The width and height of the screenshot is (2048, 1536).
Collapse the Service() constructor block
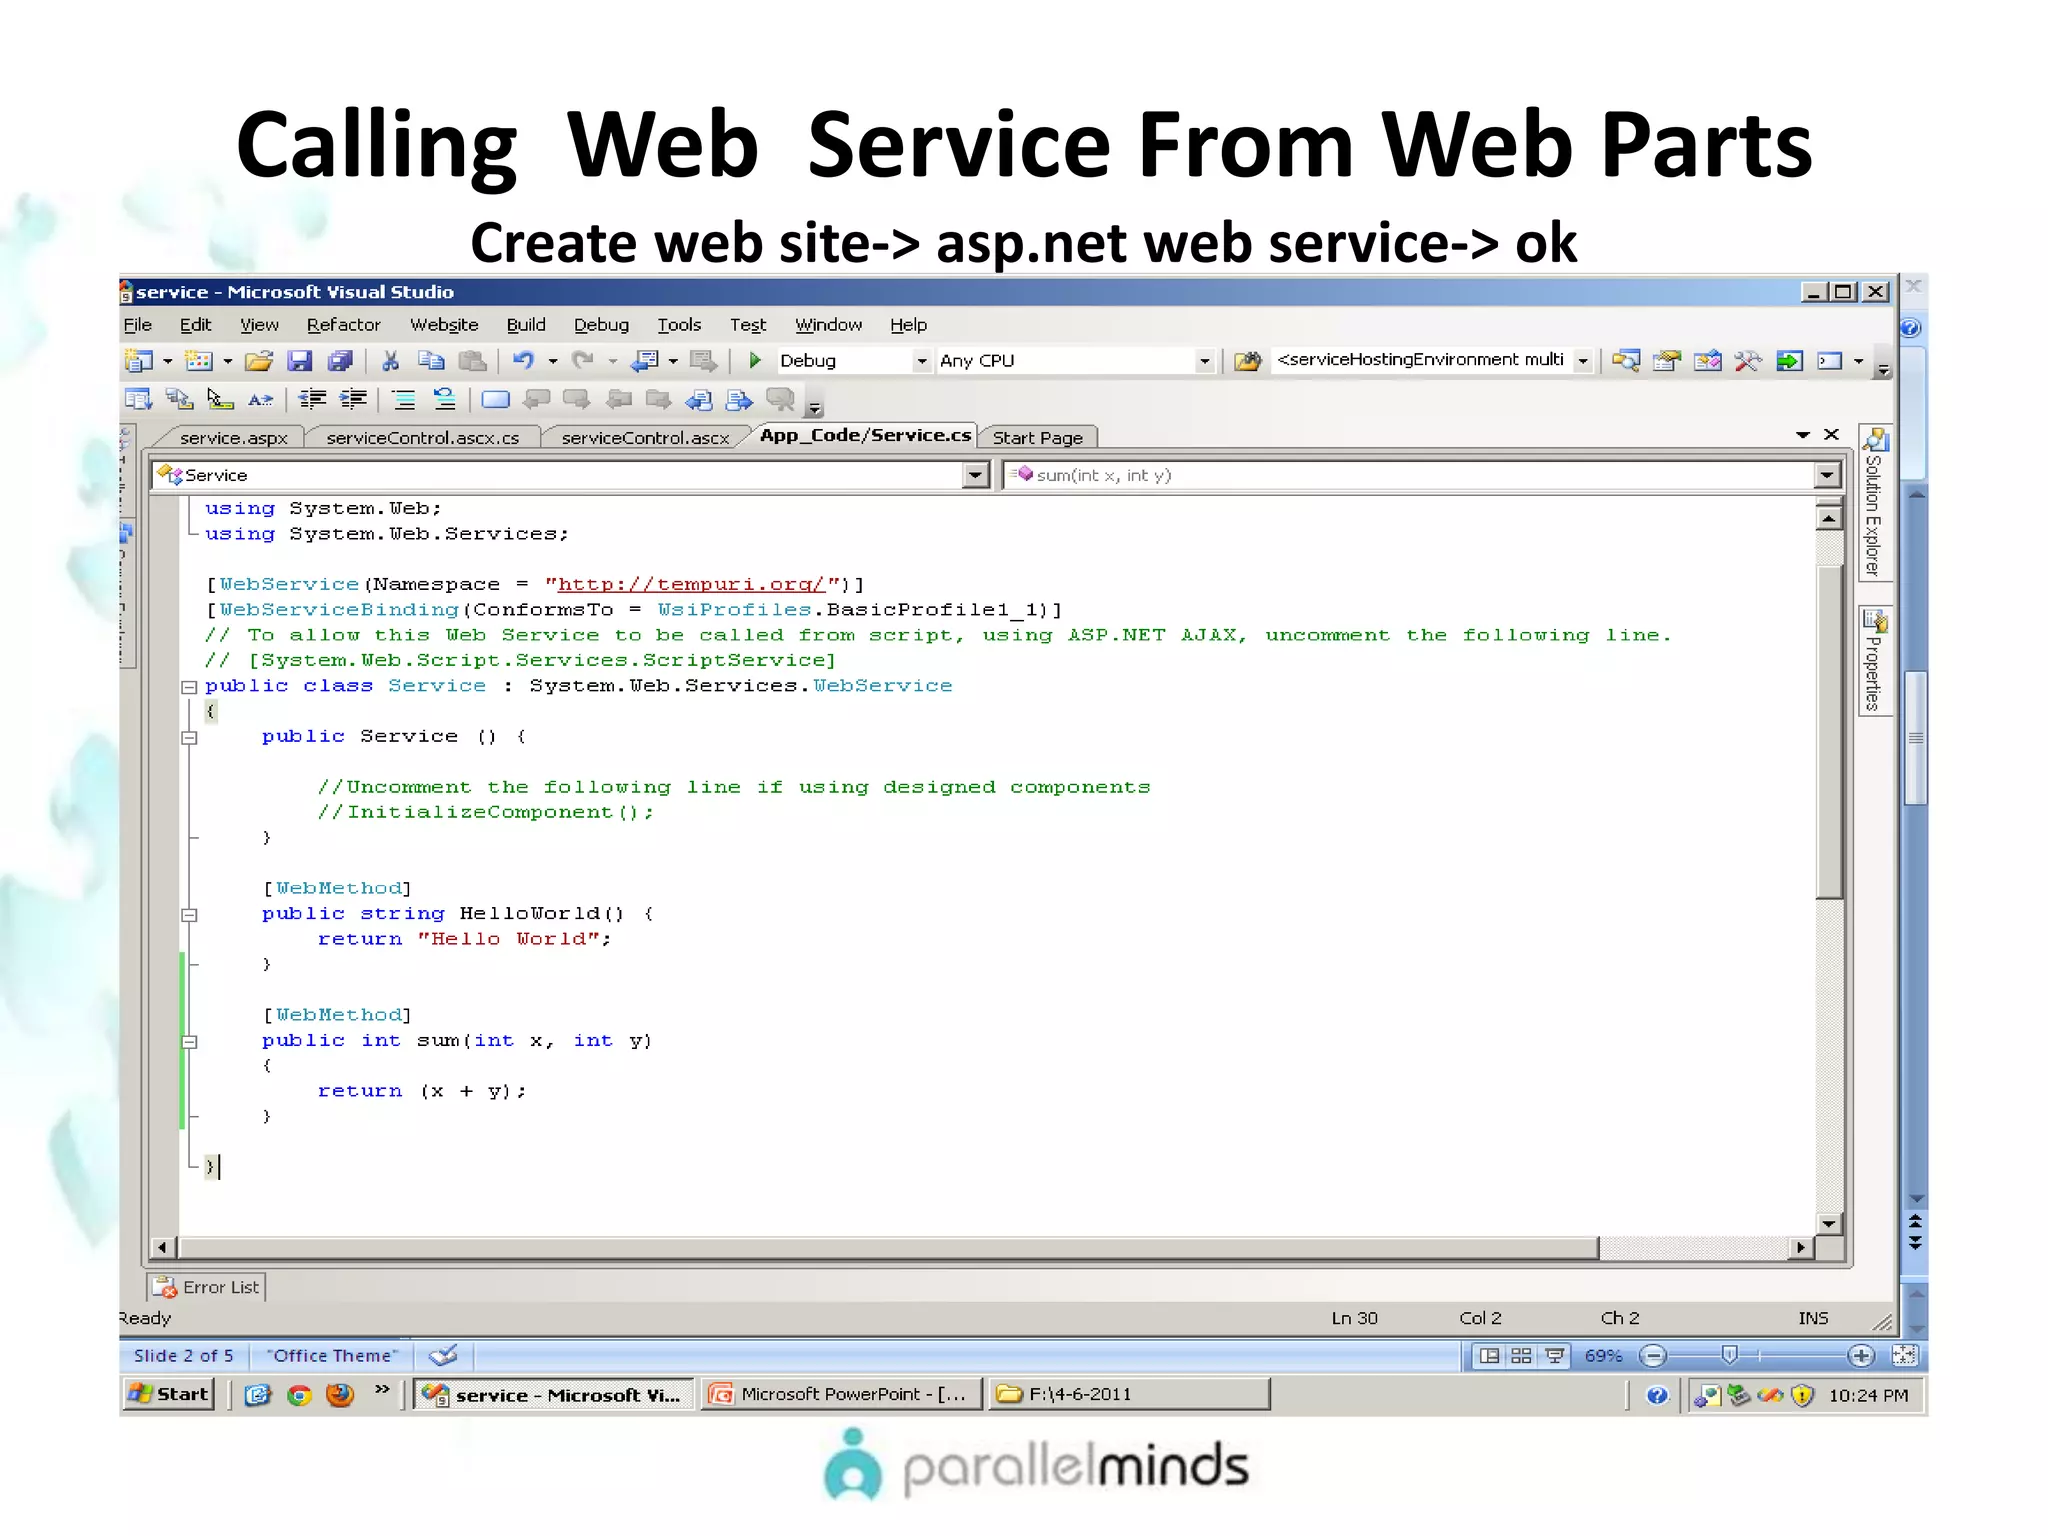(189, 738)
